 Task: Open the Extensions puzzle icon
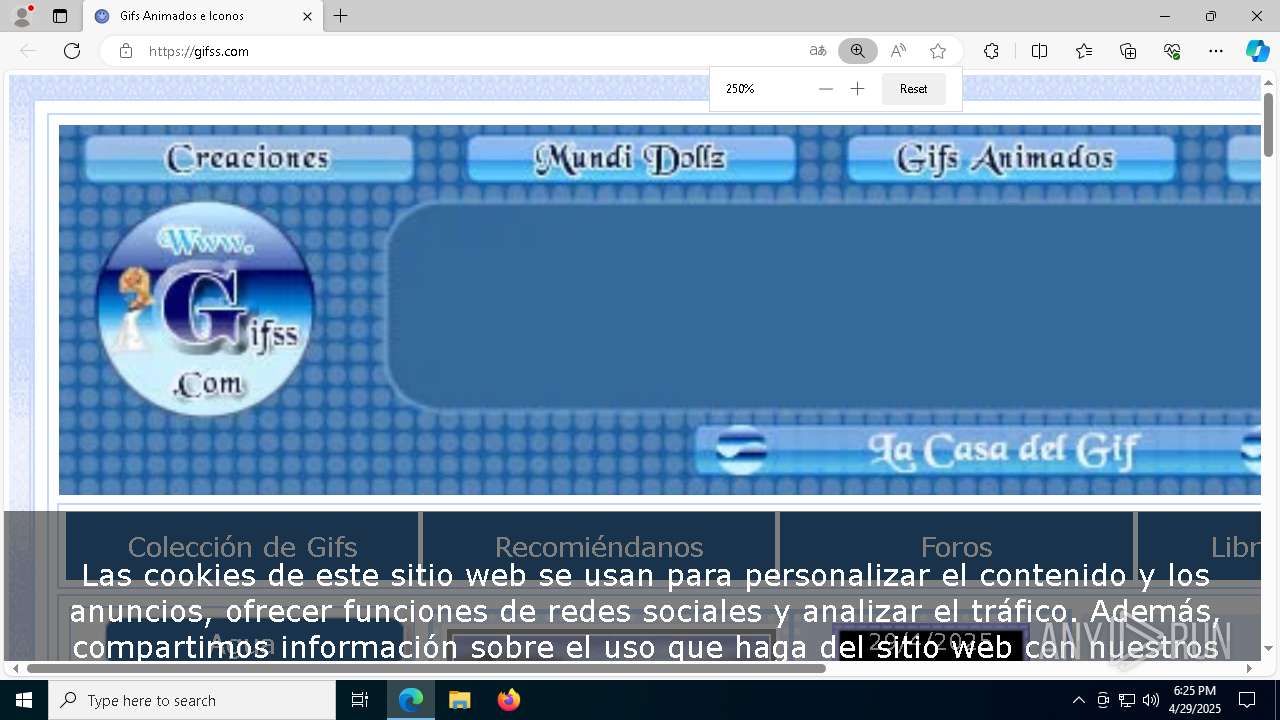991,51
